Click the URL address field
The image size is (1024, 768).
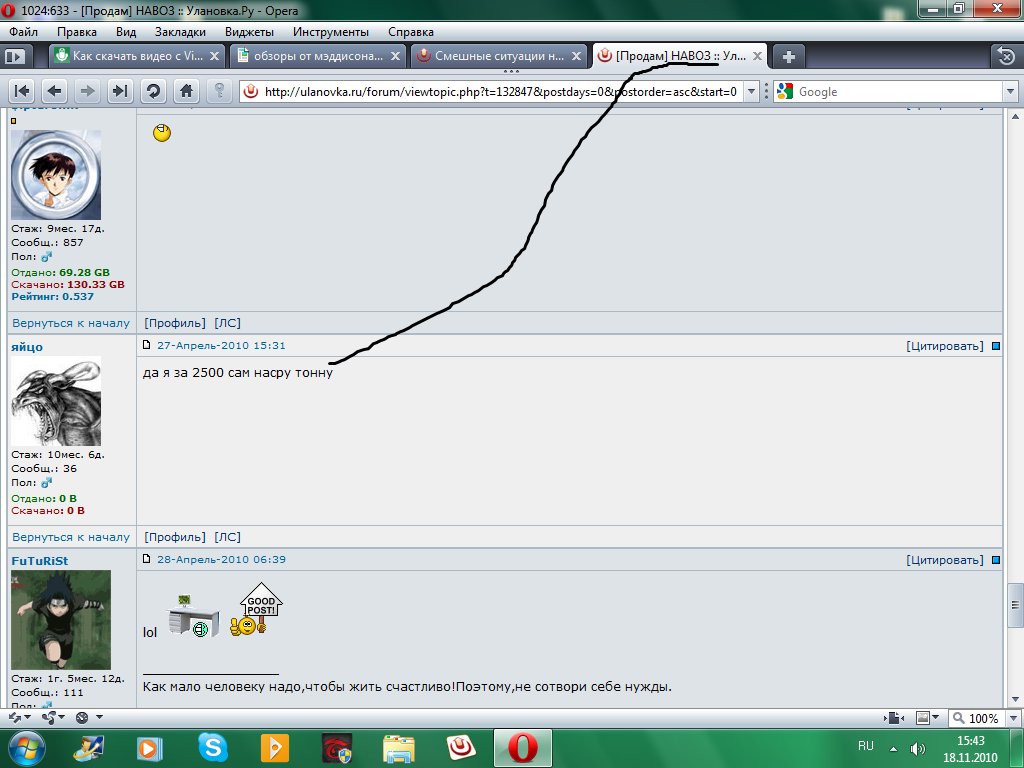(x=500, y=91)
